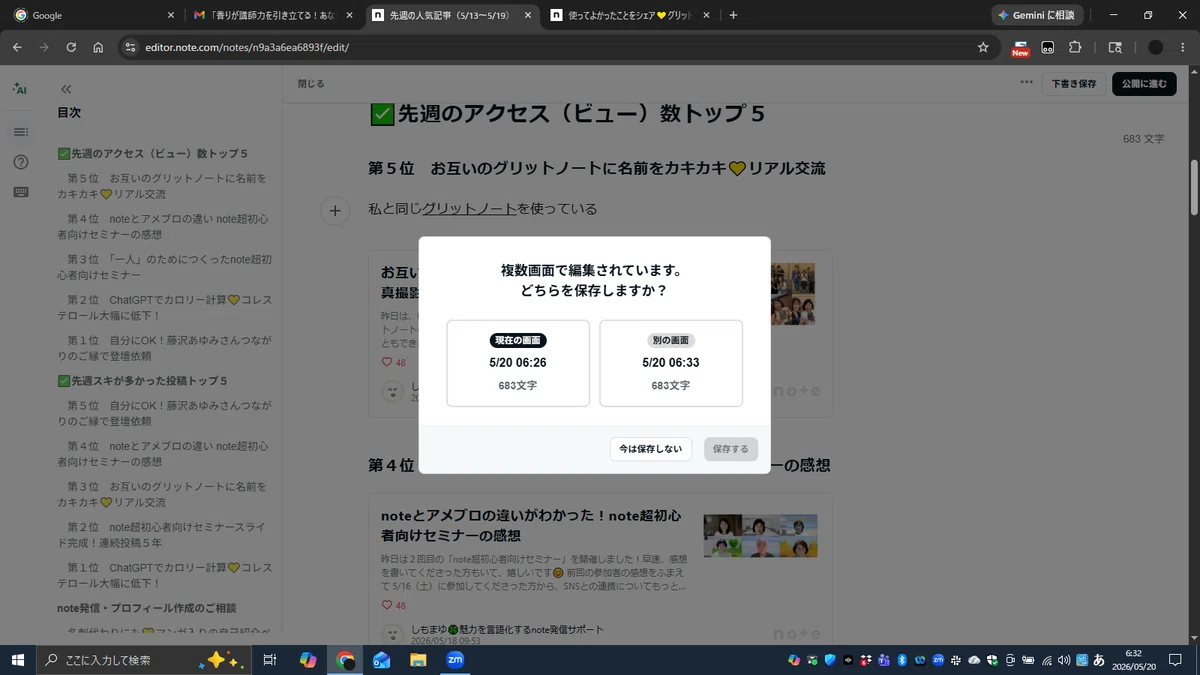Jump to 先週のアクセス（ビュー）数トップ５ in sidebar
The width and height of the screenshot is (1200, 675).
coord(153,153)
